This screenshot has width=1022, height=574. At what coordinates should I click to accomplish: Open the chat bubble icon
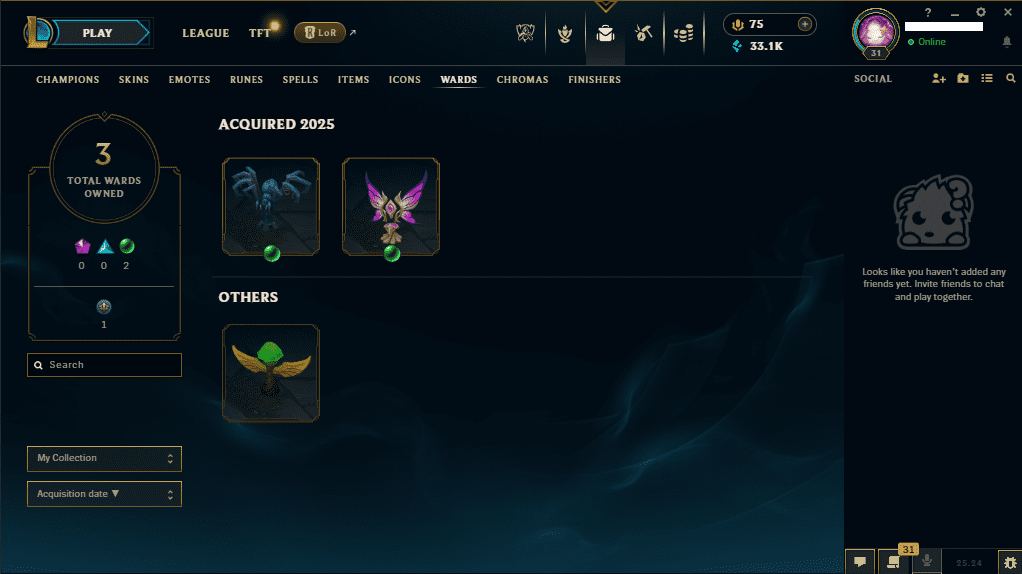860,562
